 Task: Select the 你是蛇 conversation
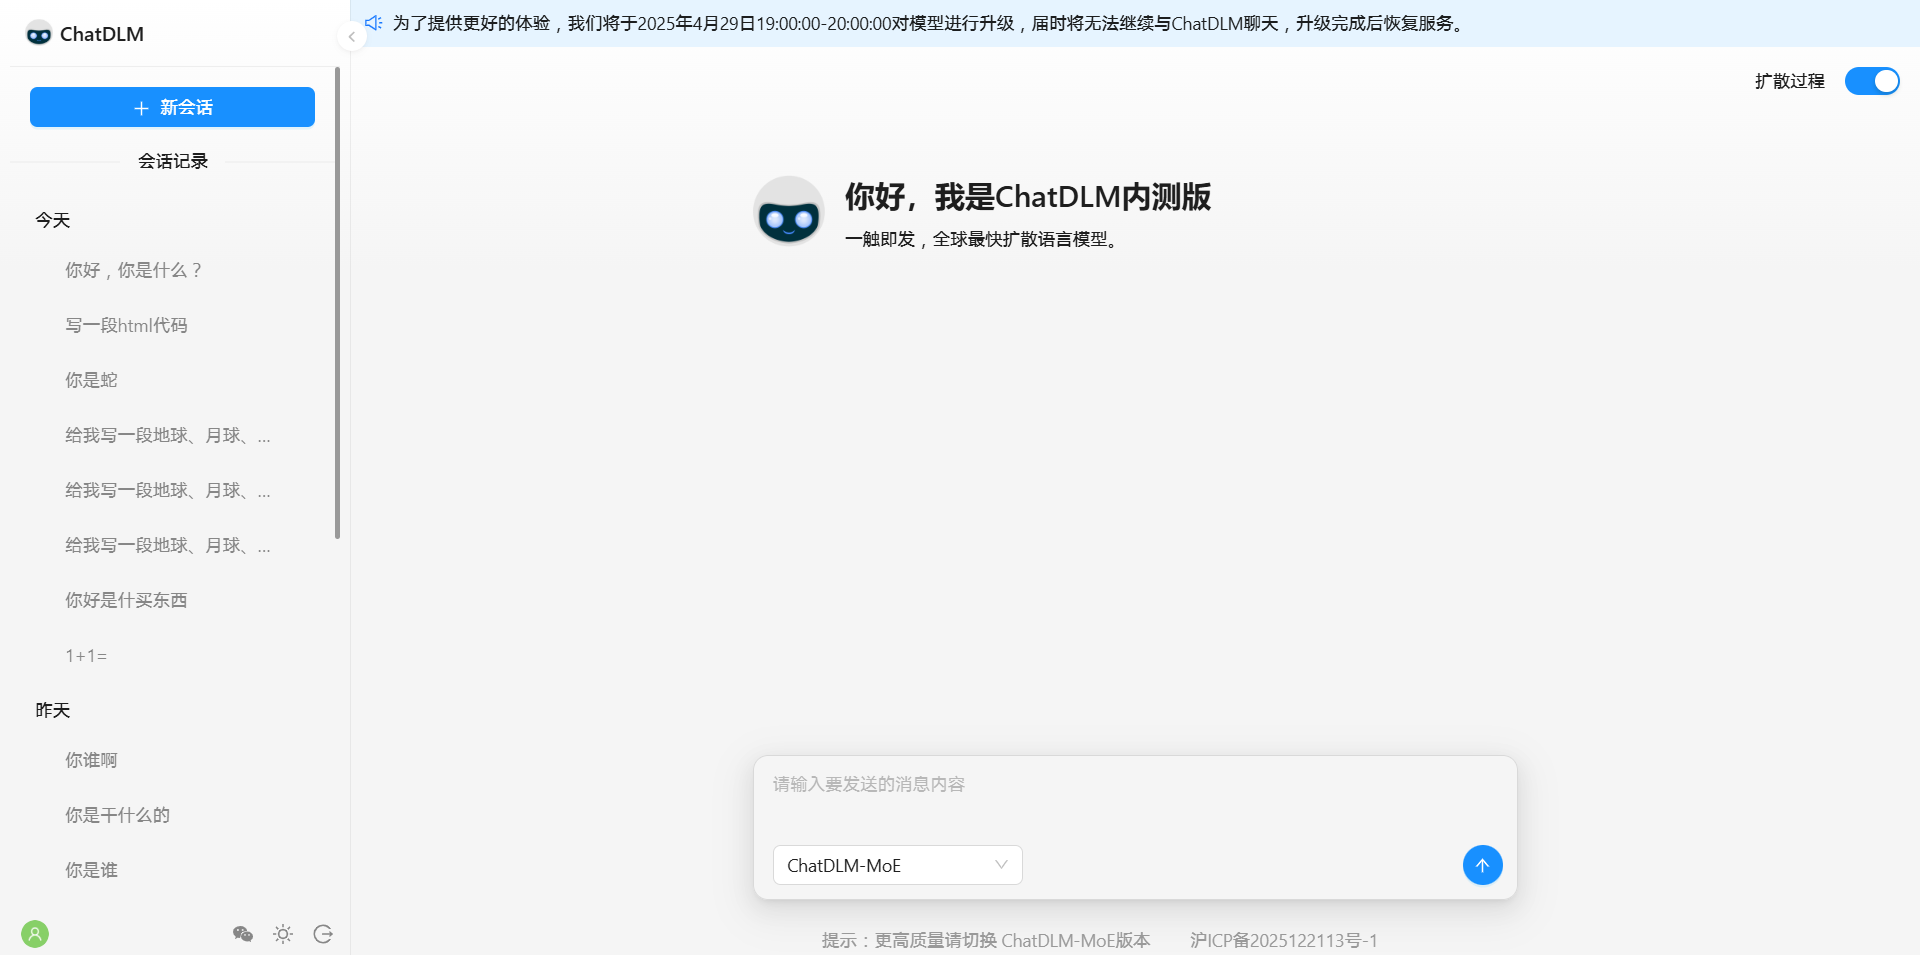(x=91, y=380)
